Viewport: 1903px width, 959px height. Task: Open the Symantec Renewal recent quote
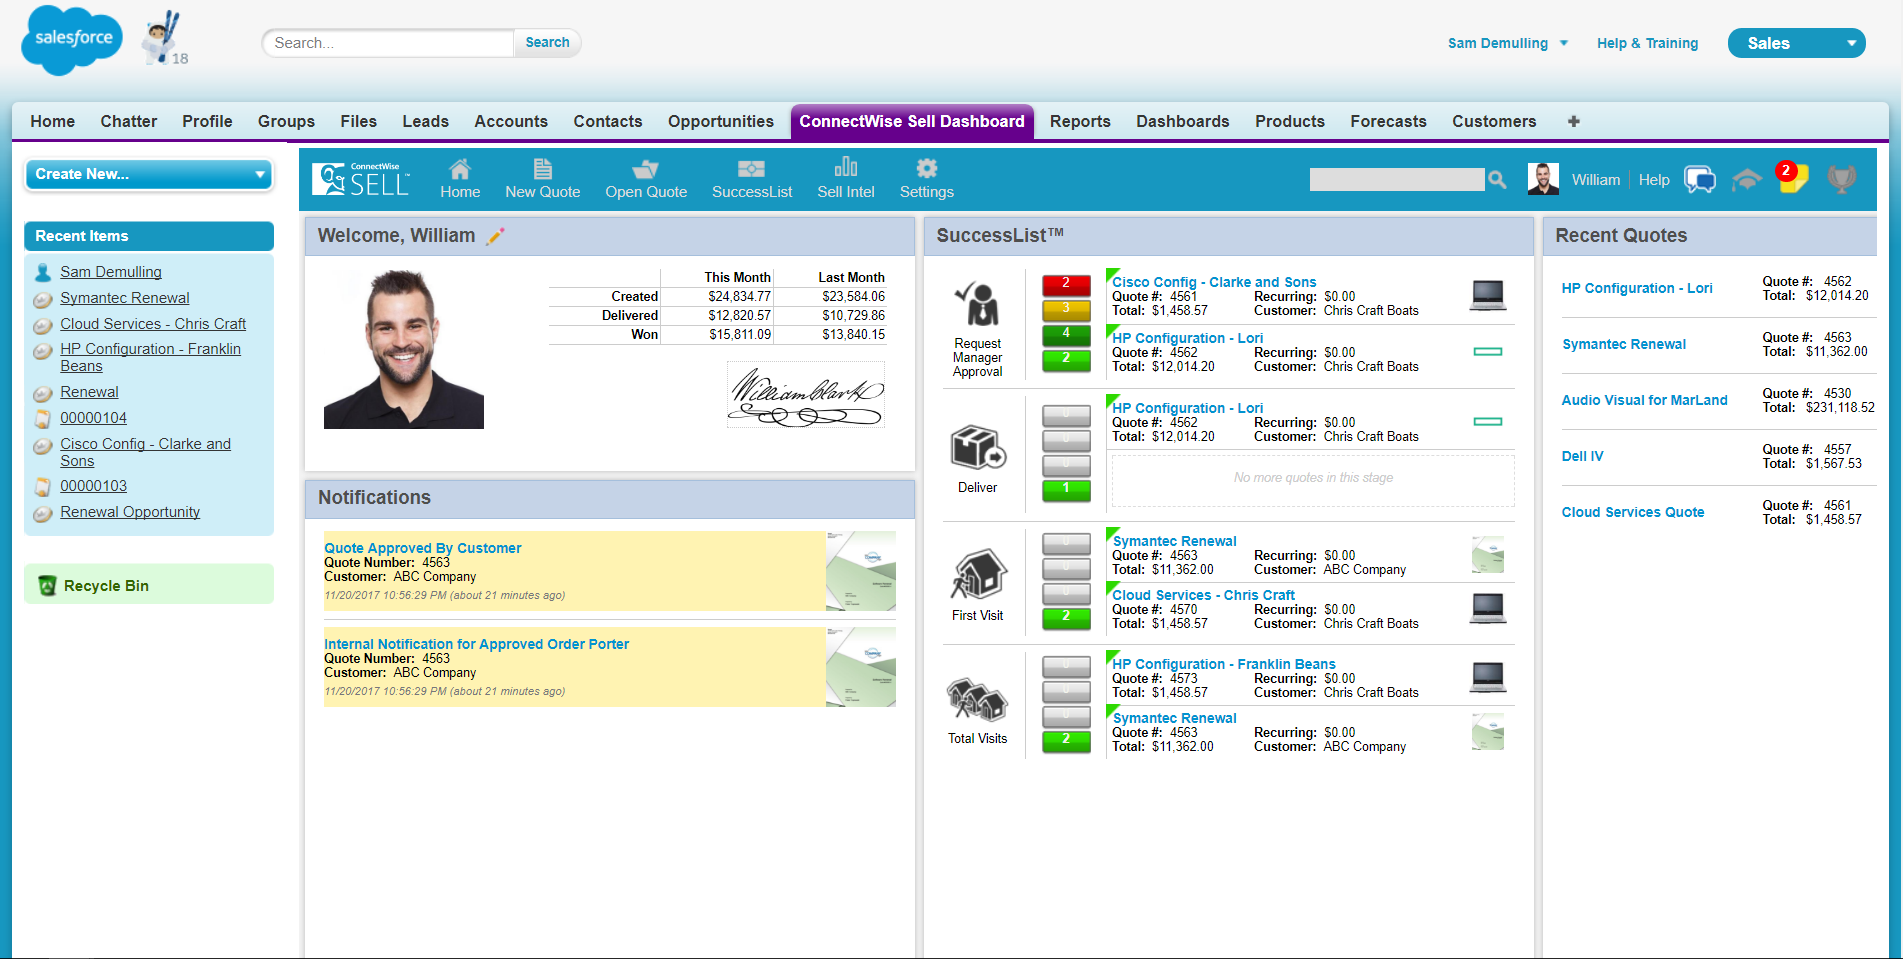tap(1623, 344)
